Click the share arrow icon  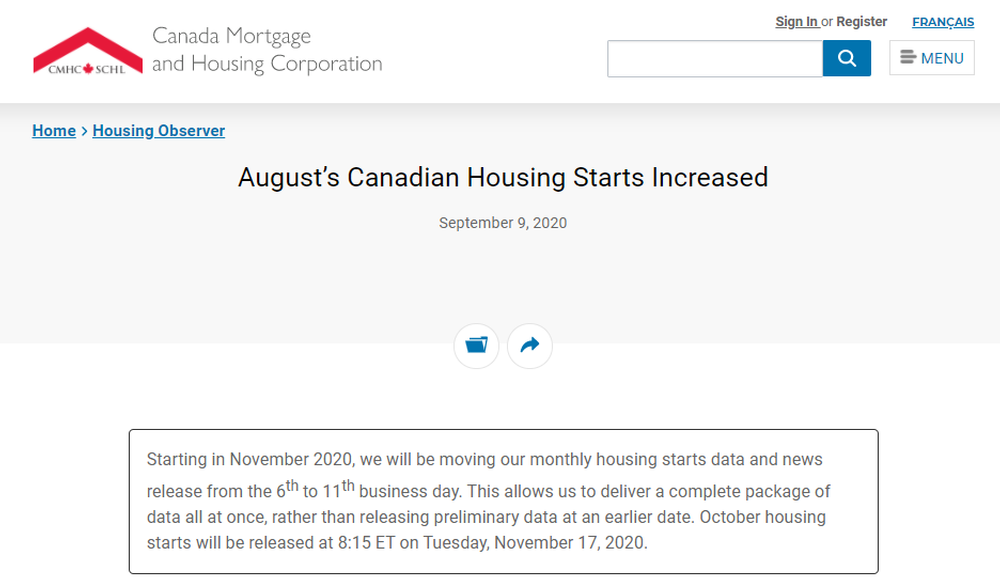(x=529, y=346)
